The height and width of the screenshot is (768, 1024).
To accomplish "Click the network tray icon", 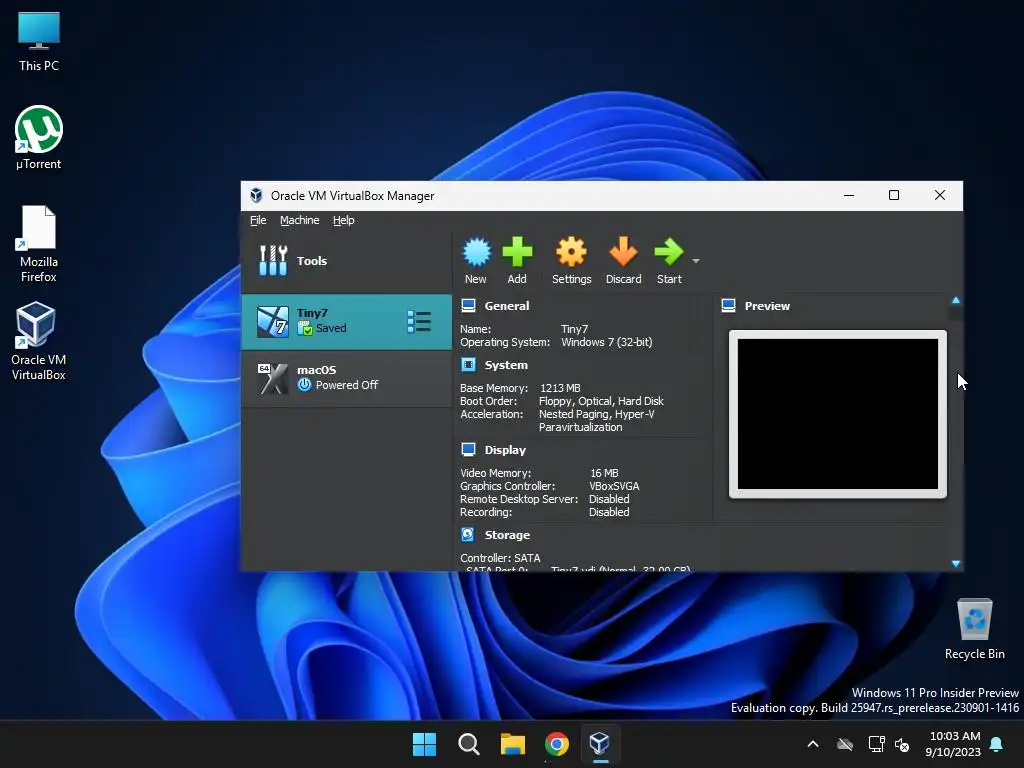I will pyautogui.click(x=876, y=744).
